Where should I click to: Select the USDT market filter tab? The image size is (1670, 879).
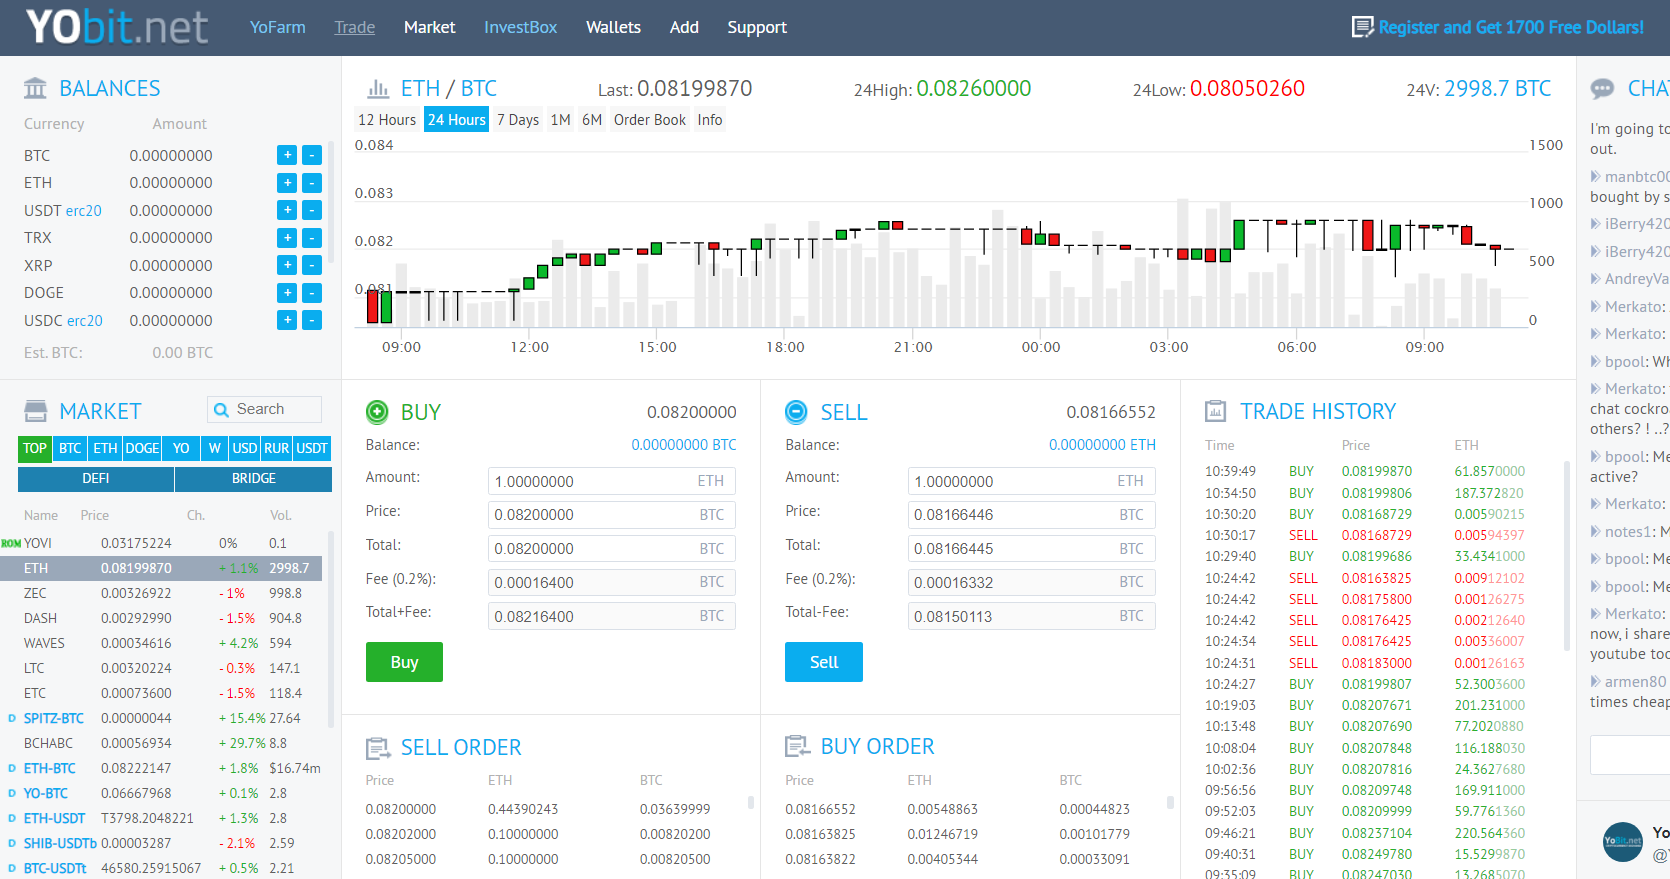(x=312, y=448)
